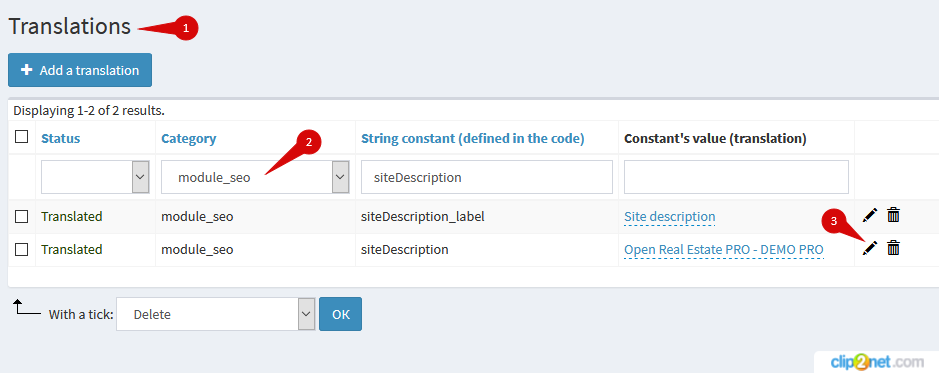Sort by String constant column header

pyautogui.click(x=473, y=138)
